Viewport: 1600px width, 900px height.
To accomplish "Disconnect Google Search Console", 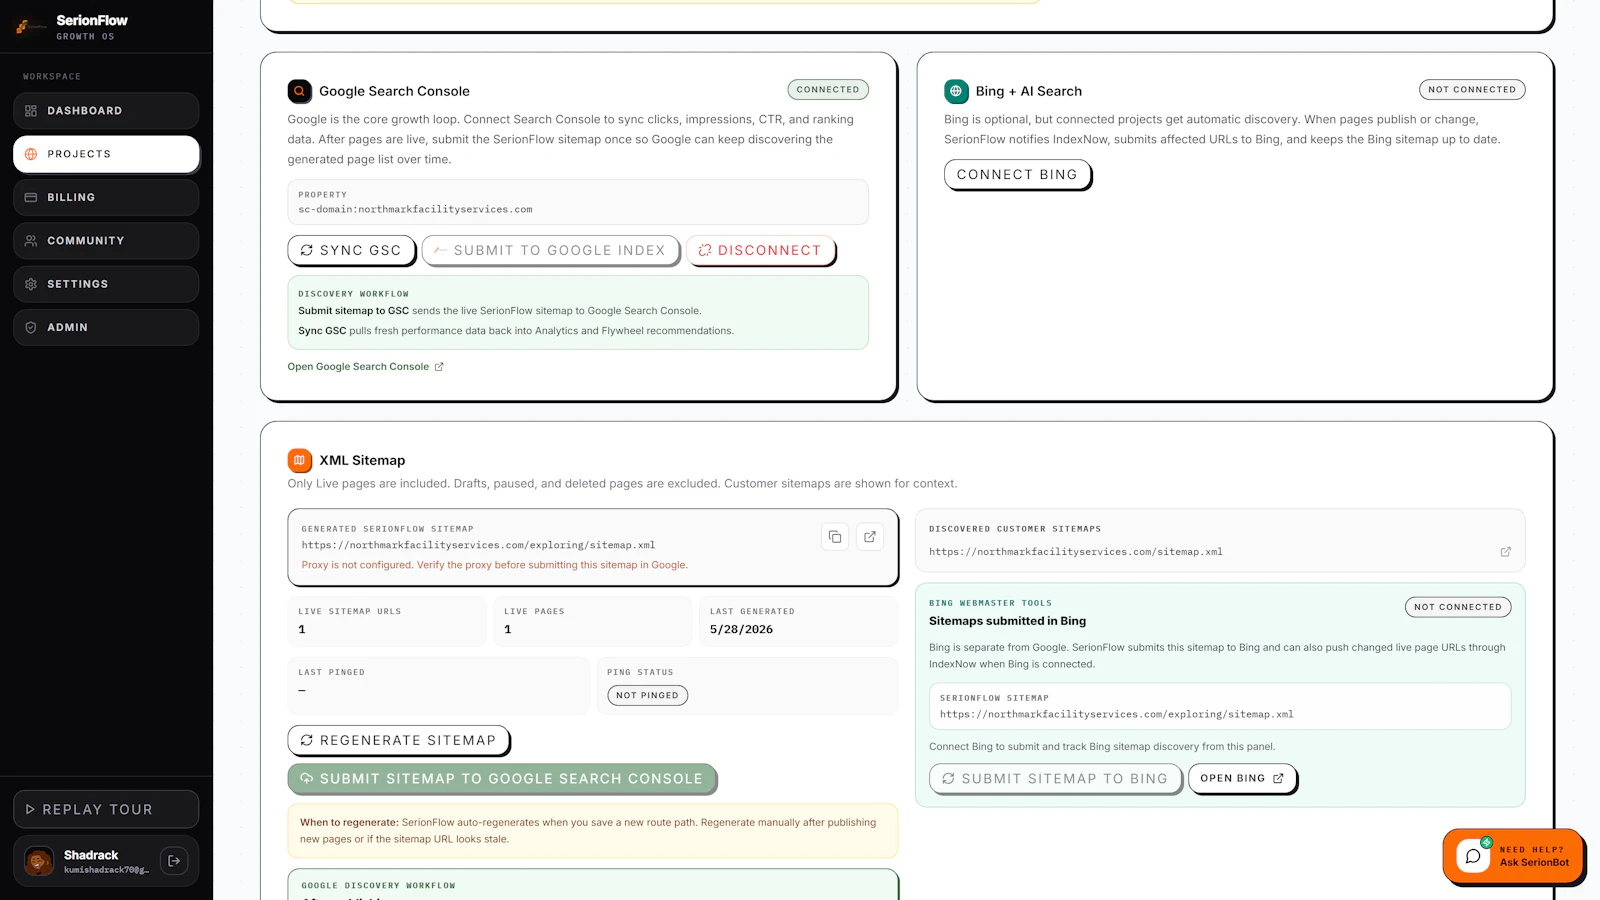I will coord(760,250).
